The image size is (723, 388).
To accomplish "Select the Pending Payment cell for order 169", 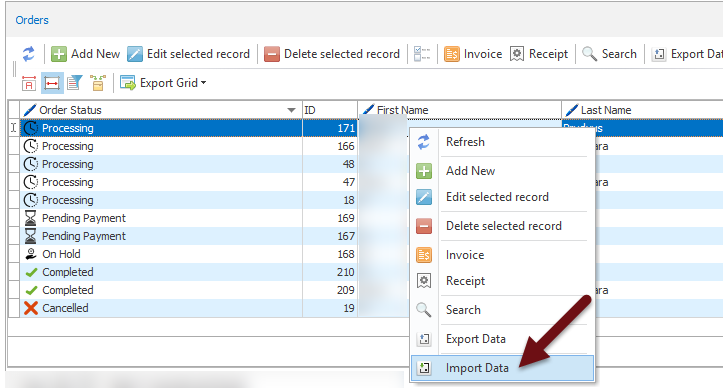I will click(161, 218).
